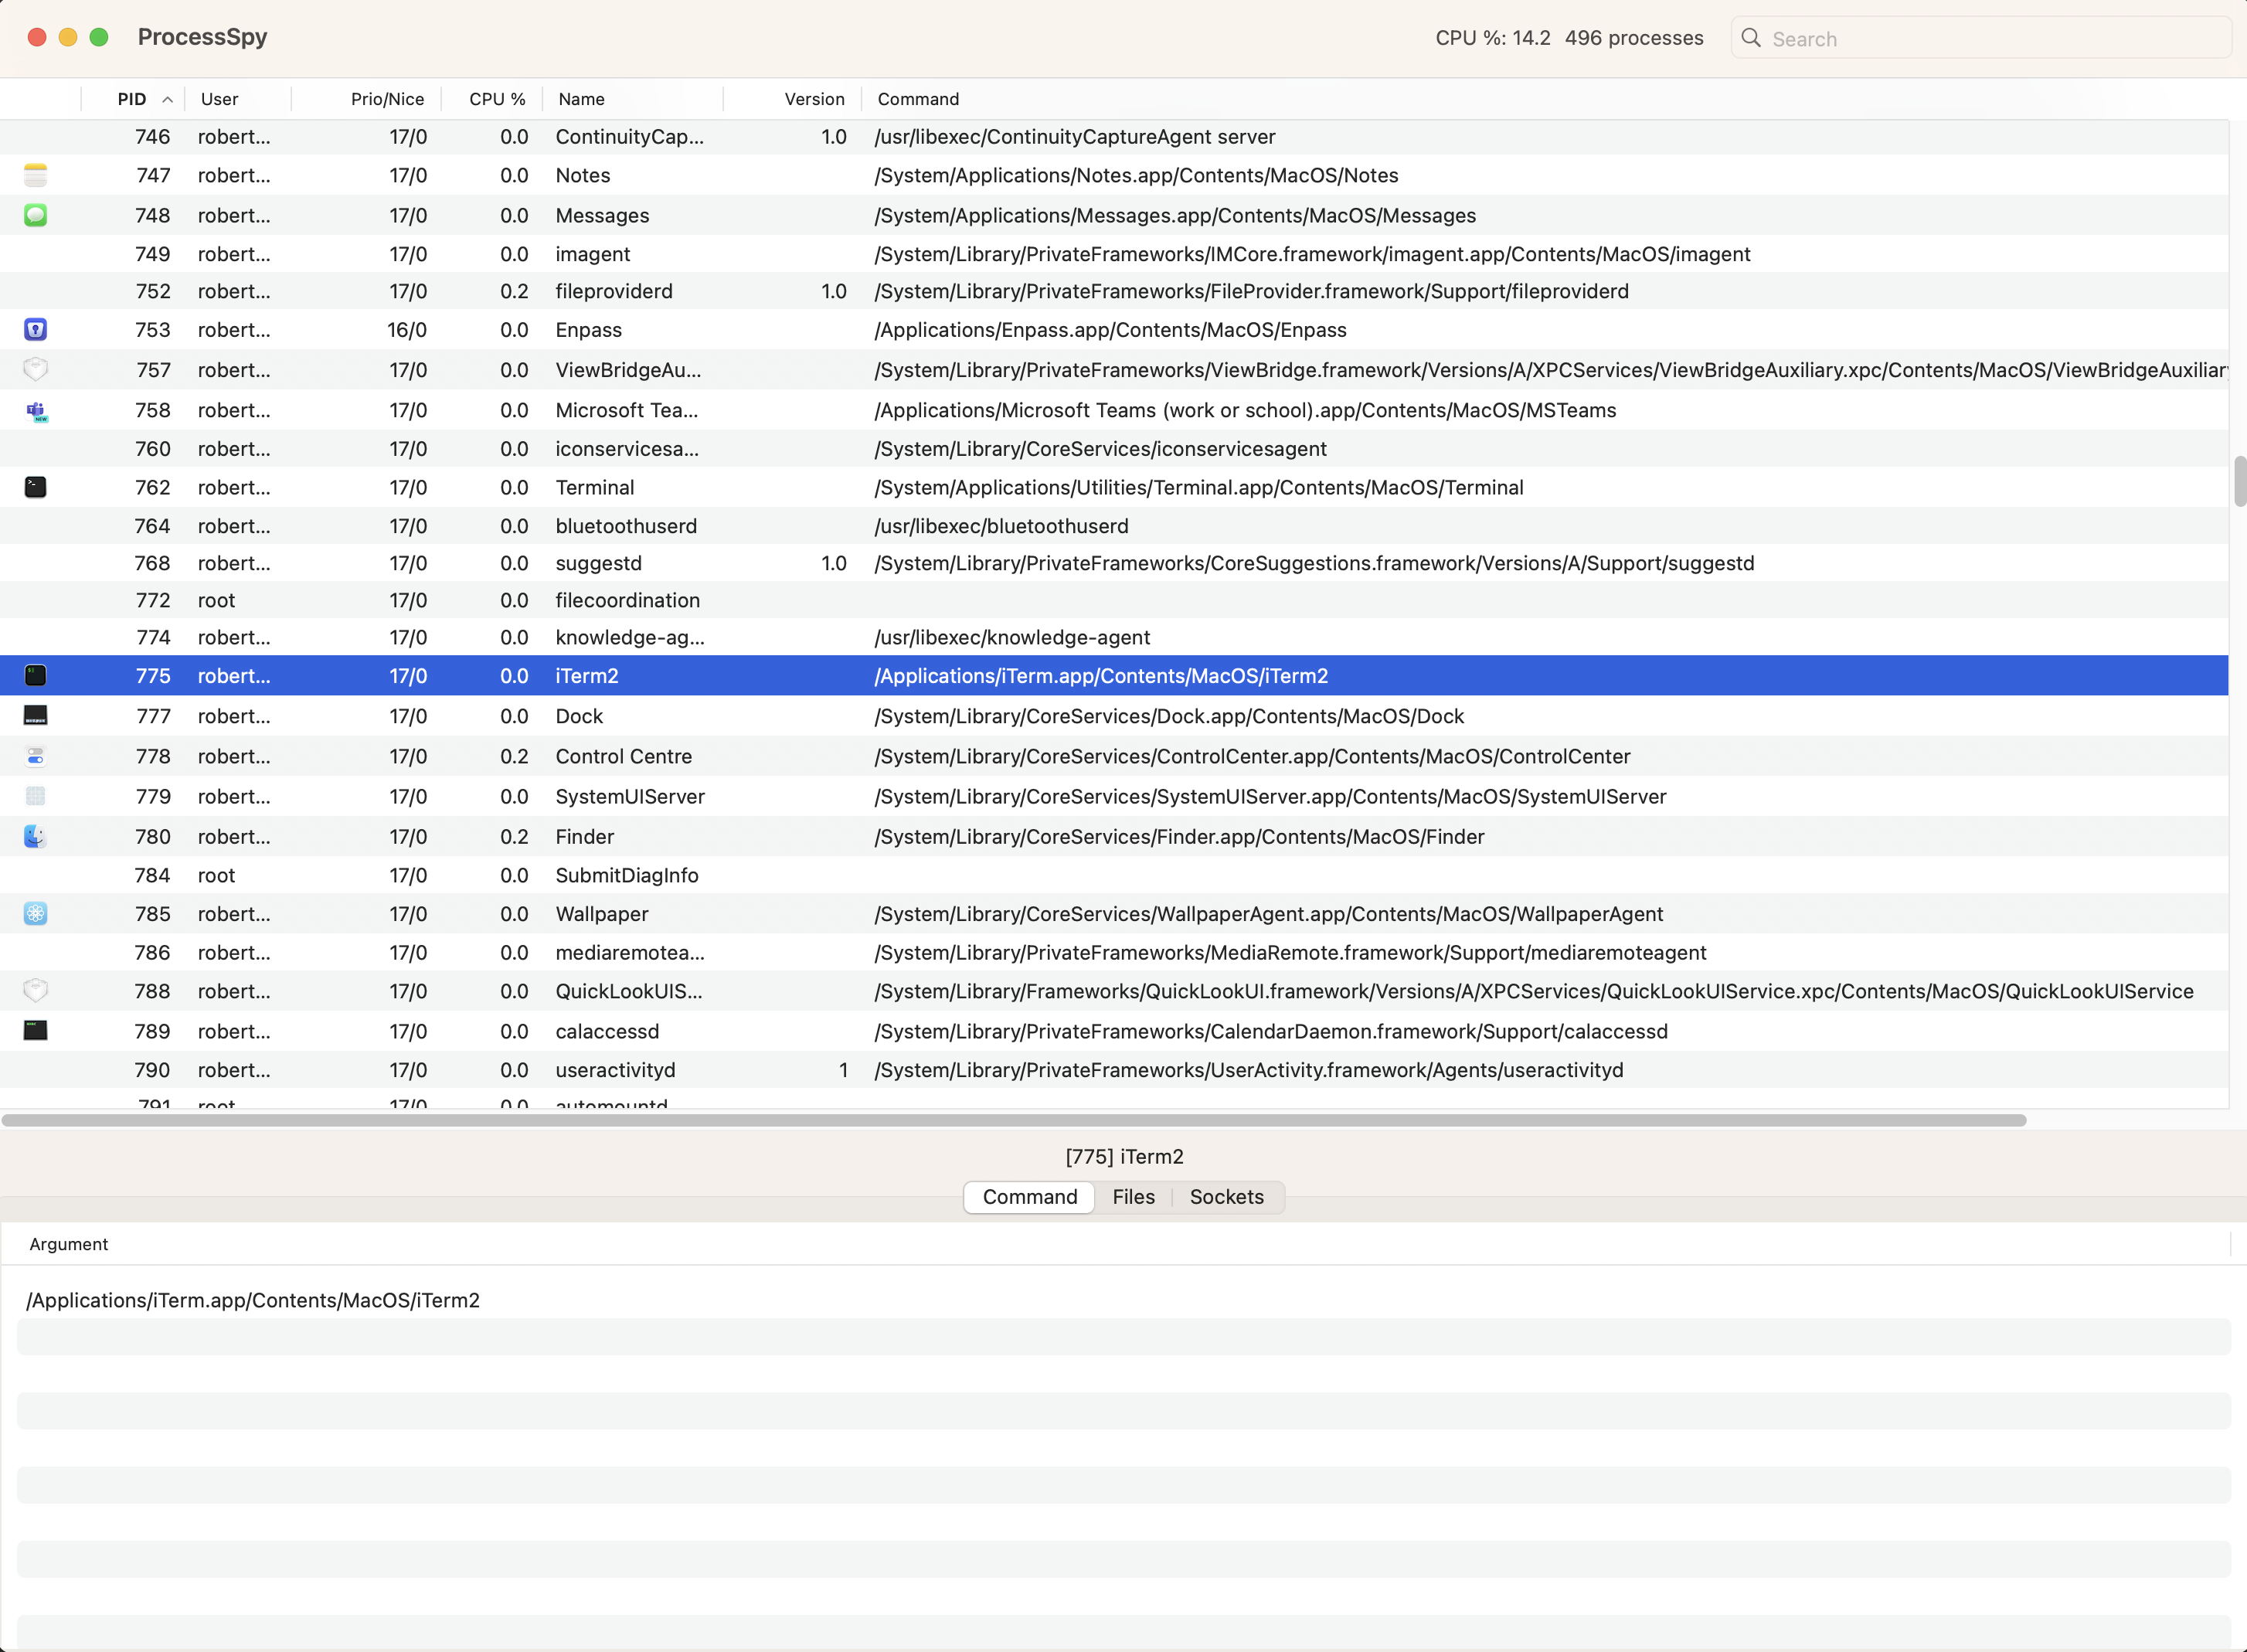The width and height of the screenshot is (2247, 1652).
Task: Sort by the CPU % column header
Action: point(492,99)
